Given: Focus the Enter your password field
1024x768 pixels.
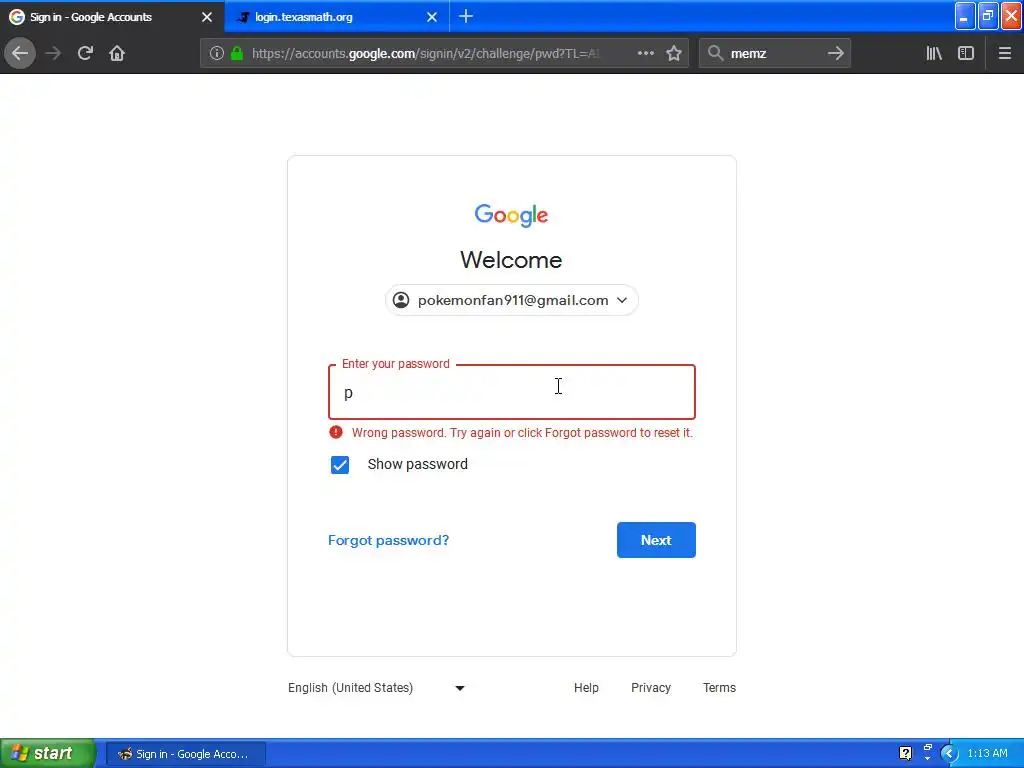Looking at the screenshot, I should click(511, 392).
